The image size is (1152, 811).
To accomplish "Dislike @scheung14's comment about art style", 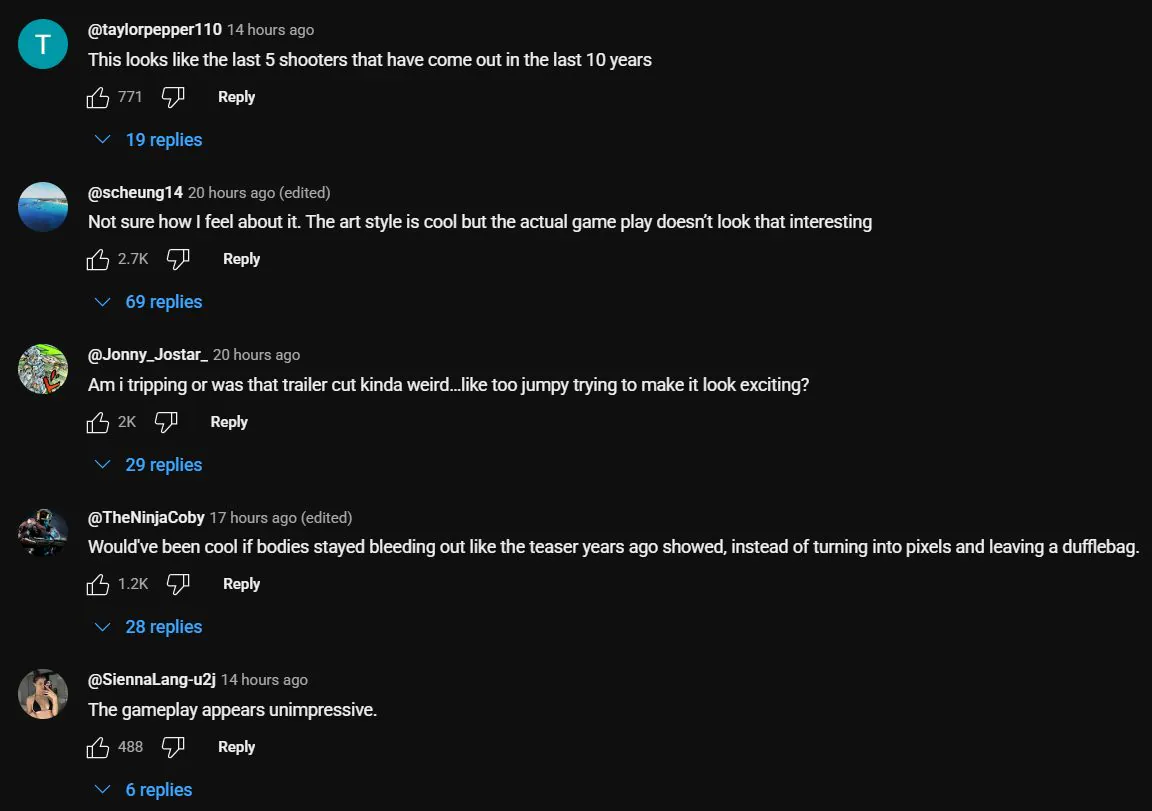I will click(x=178, y=259).
